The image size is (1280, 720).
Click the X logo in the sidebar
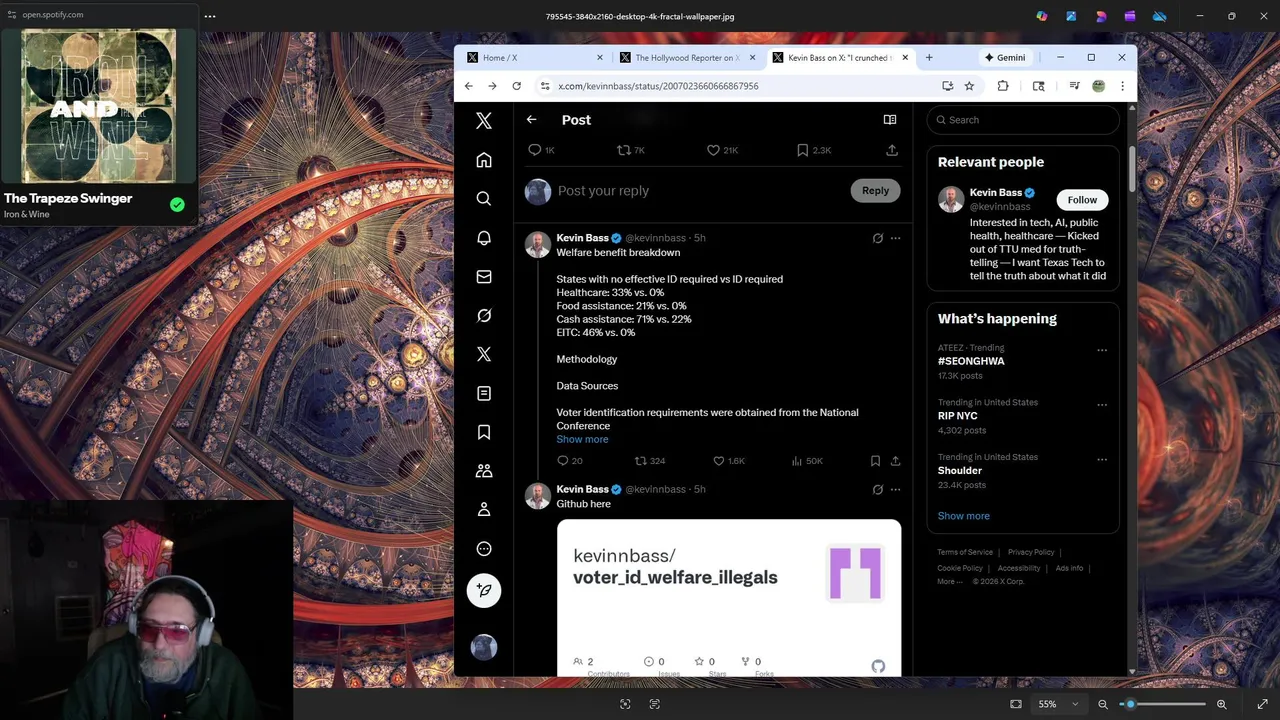tap(484, 121)
